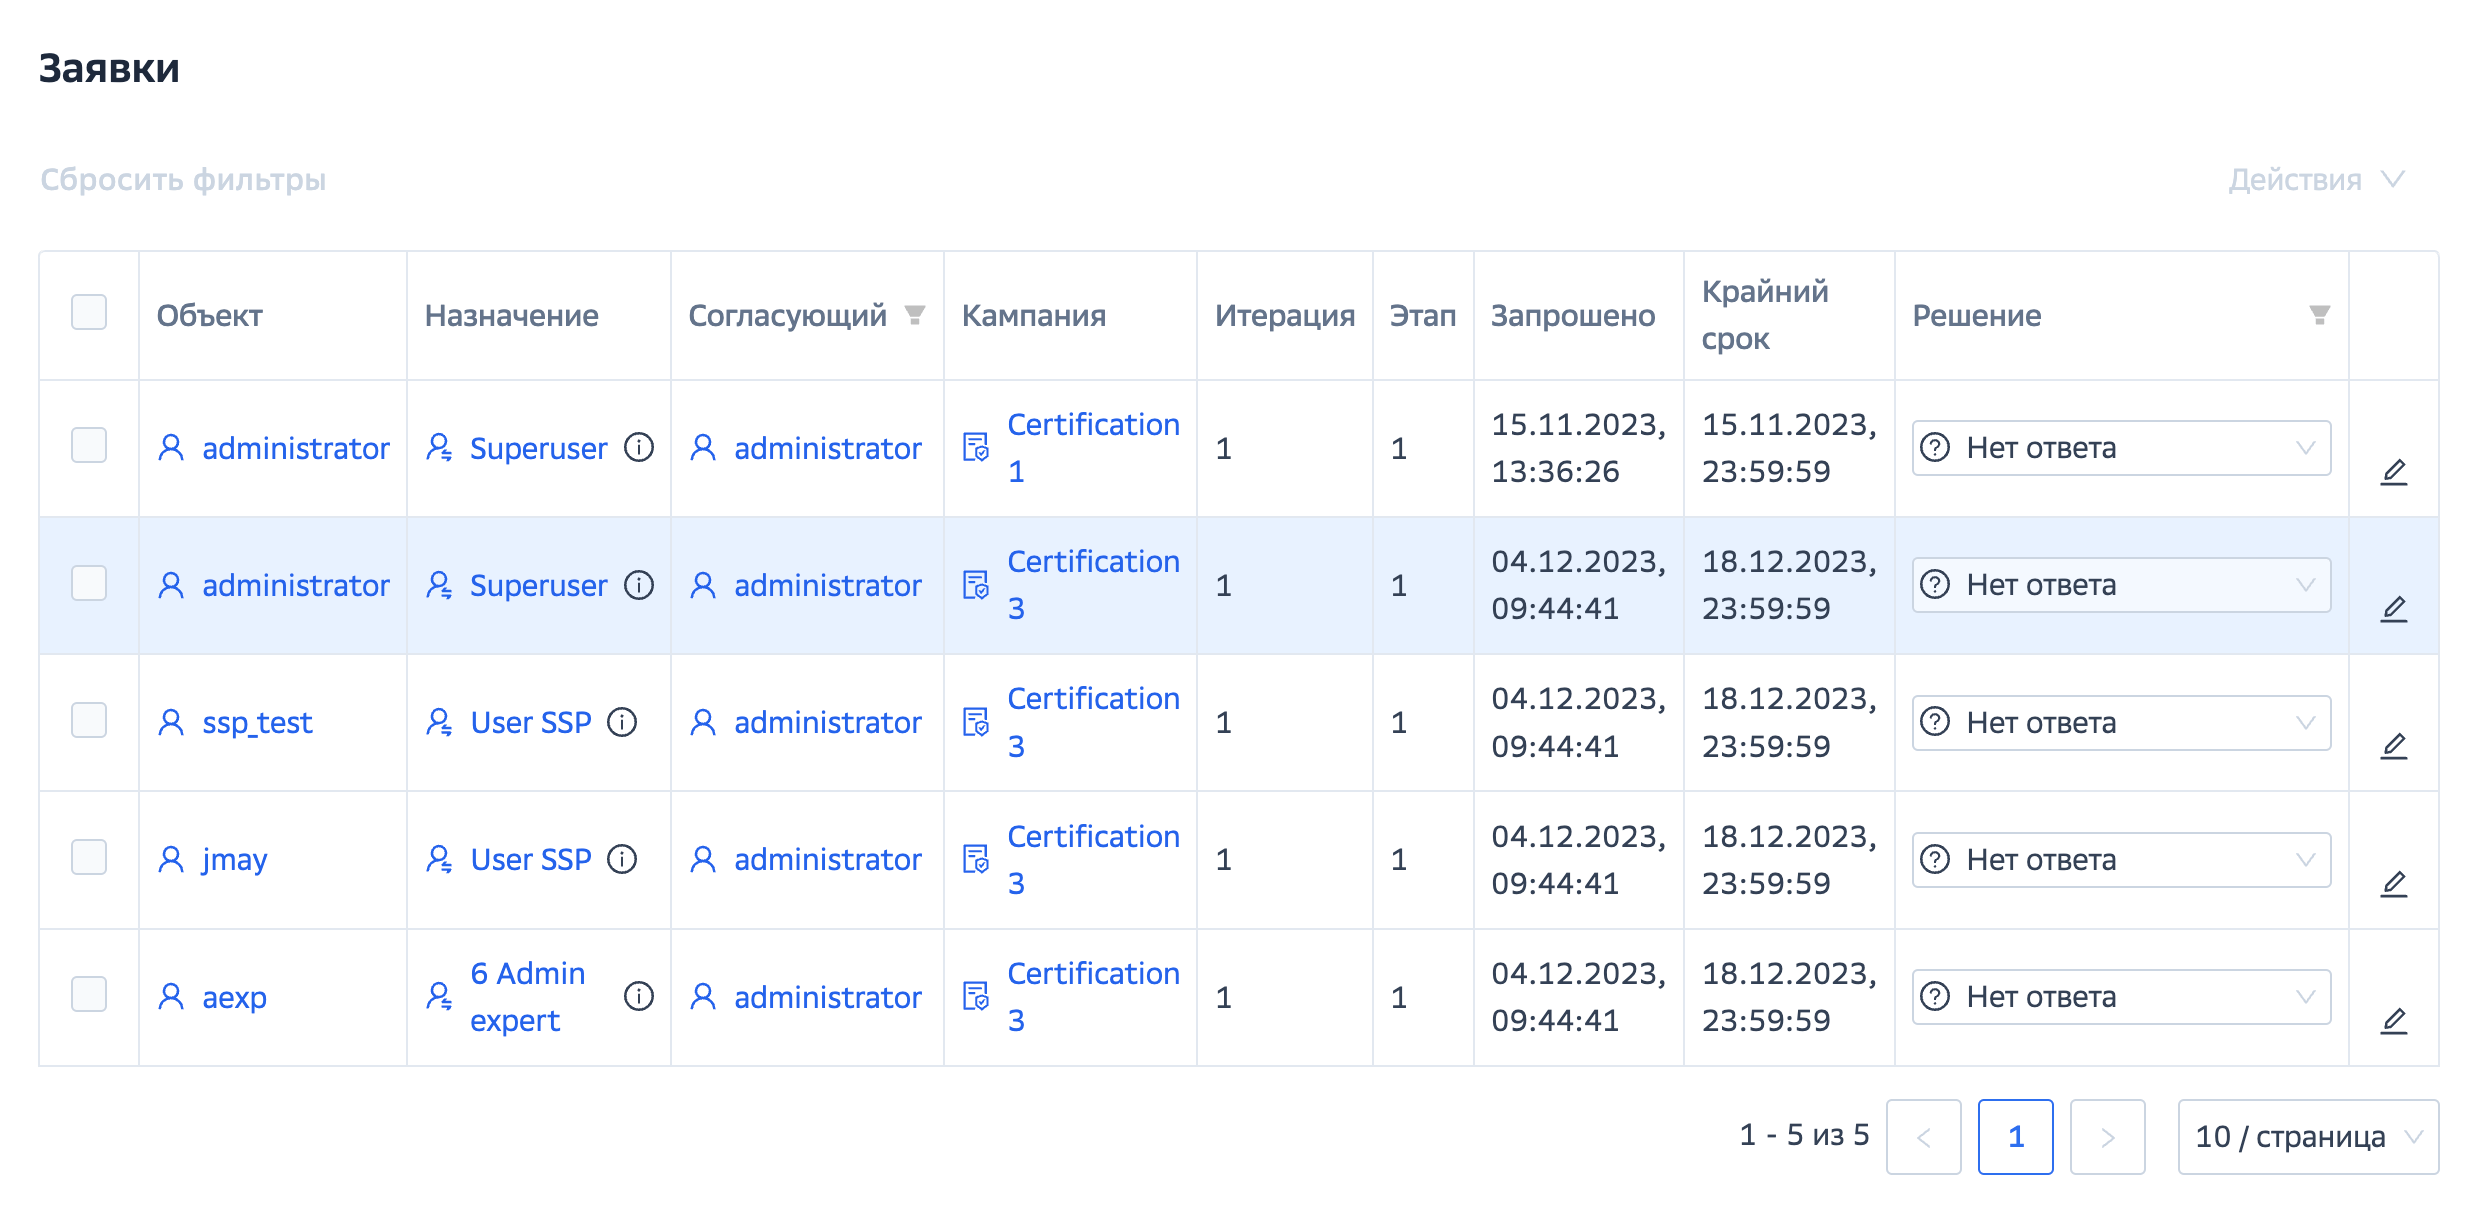Click the user icon beside aexp
Screen dimensions: 2470x1206
[x=171, y=996]
